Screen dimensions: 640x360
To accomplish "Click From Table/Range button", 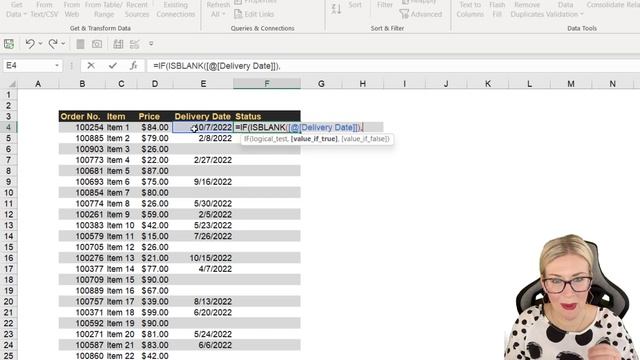I will pyautogui.click(x=104, y=10).
